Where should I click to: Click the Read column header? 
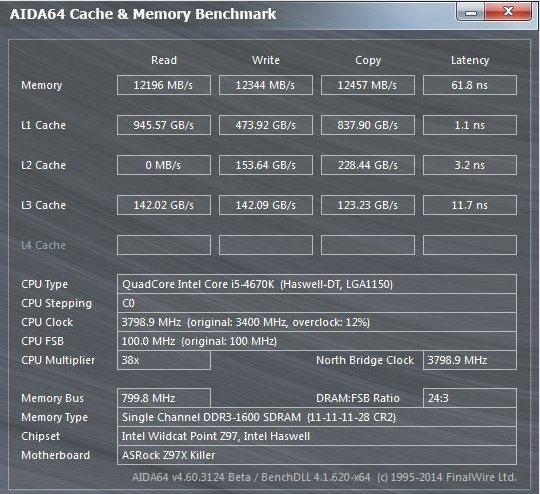click(x=164, y=60)
